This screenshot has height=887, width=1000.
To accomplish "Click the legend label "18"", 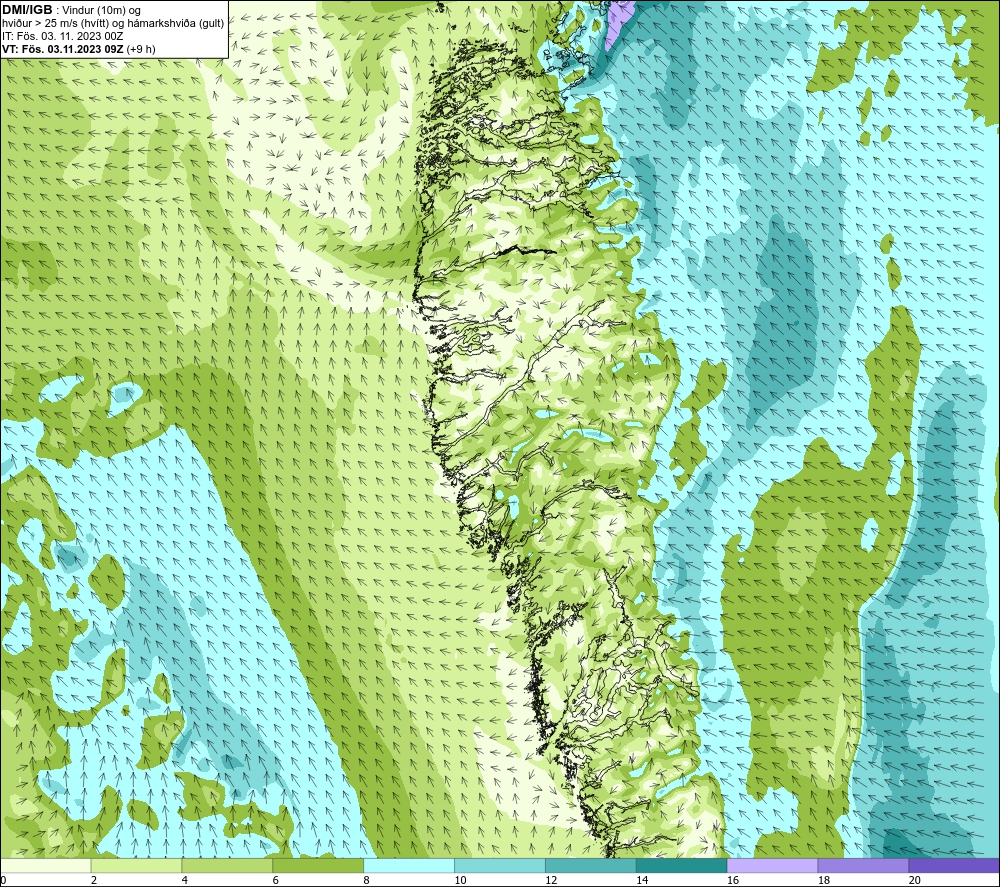I will (823, 880).
